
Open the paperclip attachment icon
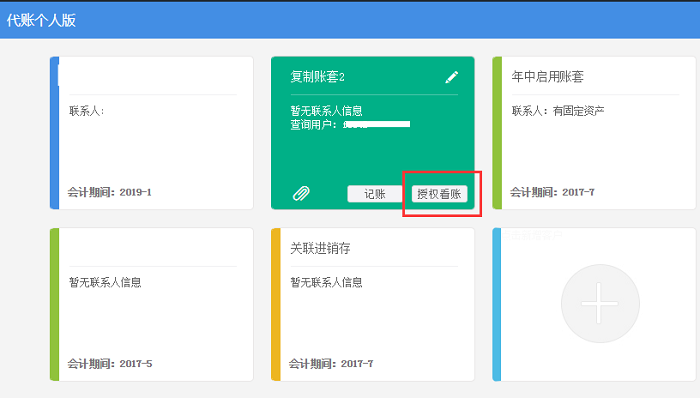[x=301, y=193]
